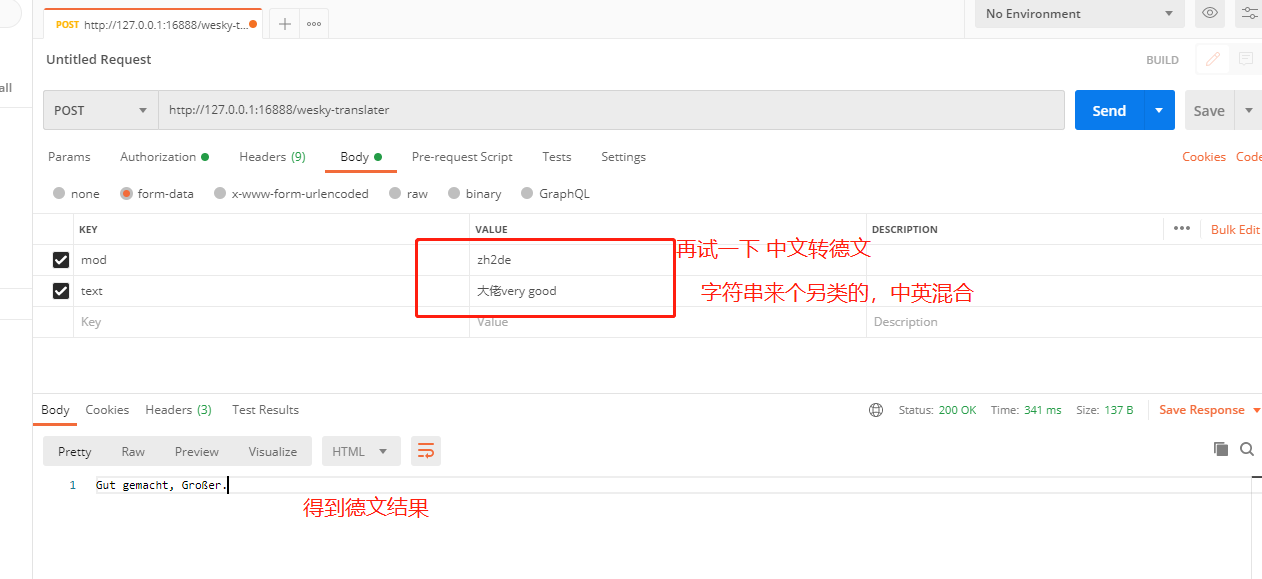Viewport: 1262px width, 579px height.
Task: Switch to the Preview response view
Action: (x=197, y=451)
